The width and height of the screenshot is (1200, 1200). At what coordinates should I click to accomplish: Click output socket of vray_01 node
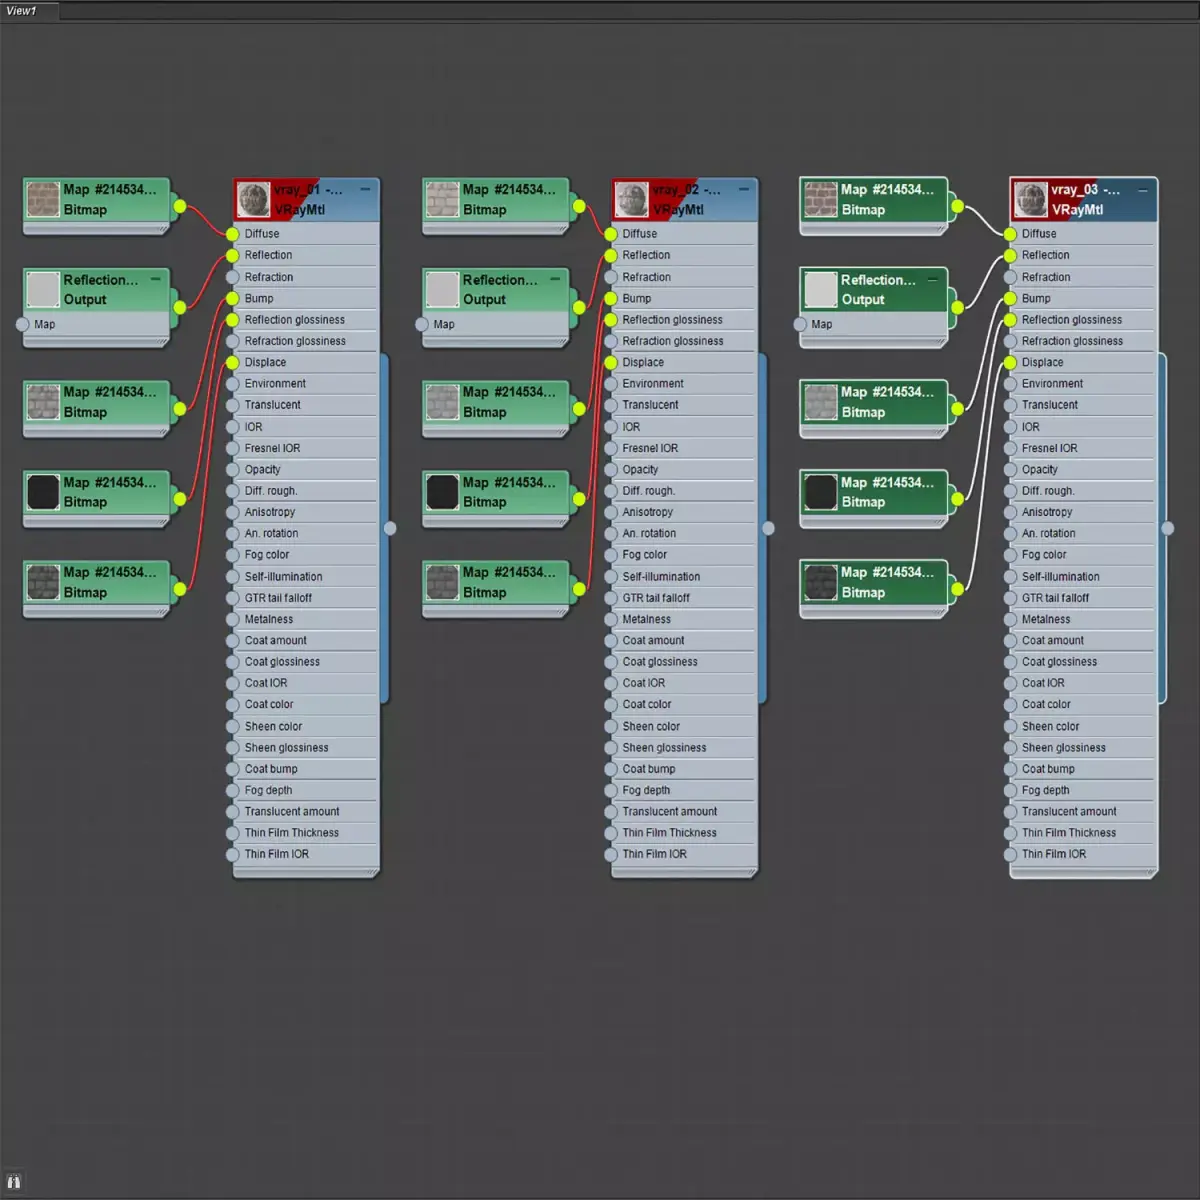click(390, 528)
